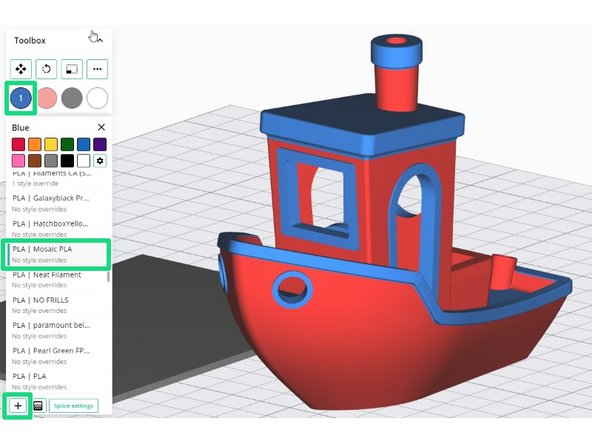Open Splice settings
592x444 pixels.
(x=74, y=406)
